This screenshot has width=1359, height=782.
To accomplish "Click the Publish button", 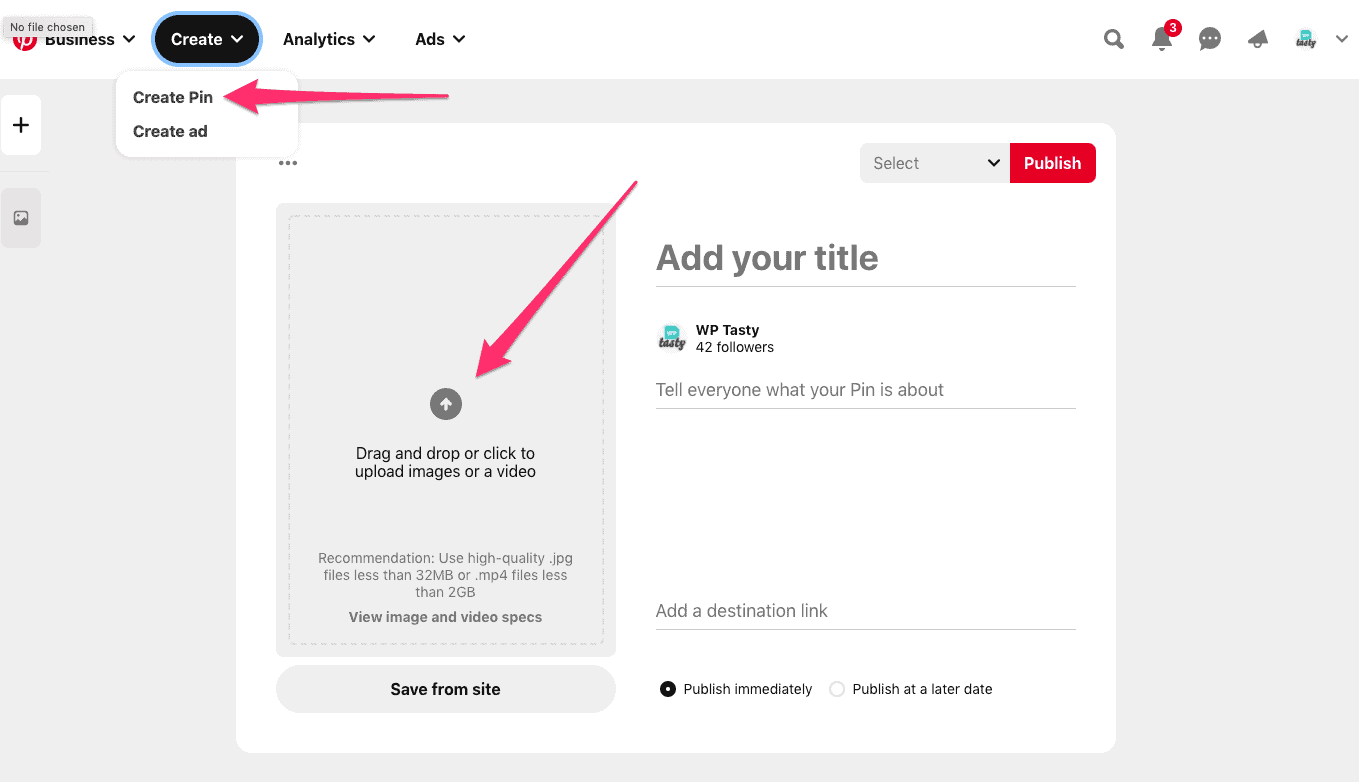I will (x=1052, y=162).
